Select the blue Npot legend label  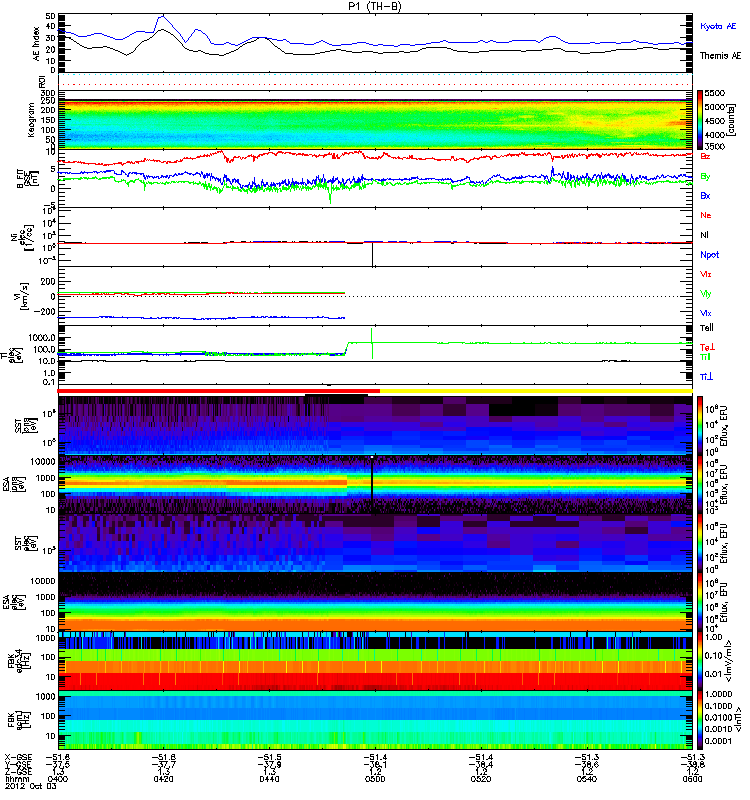click(x=710, y=255)
